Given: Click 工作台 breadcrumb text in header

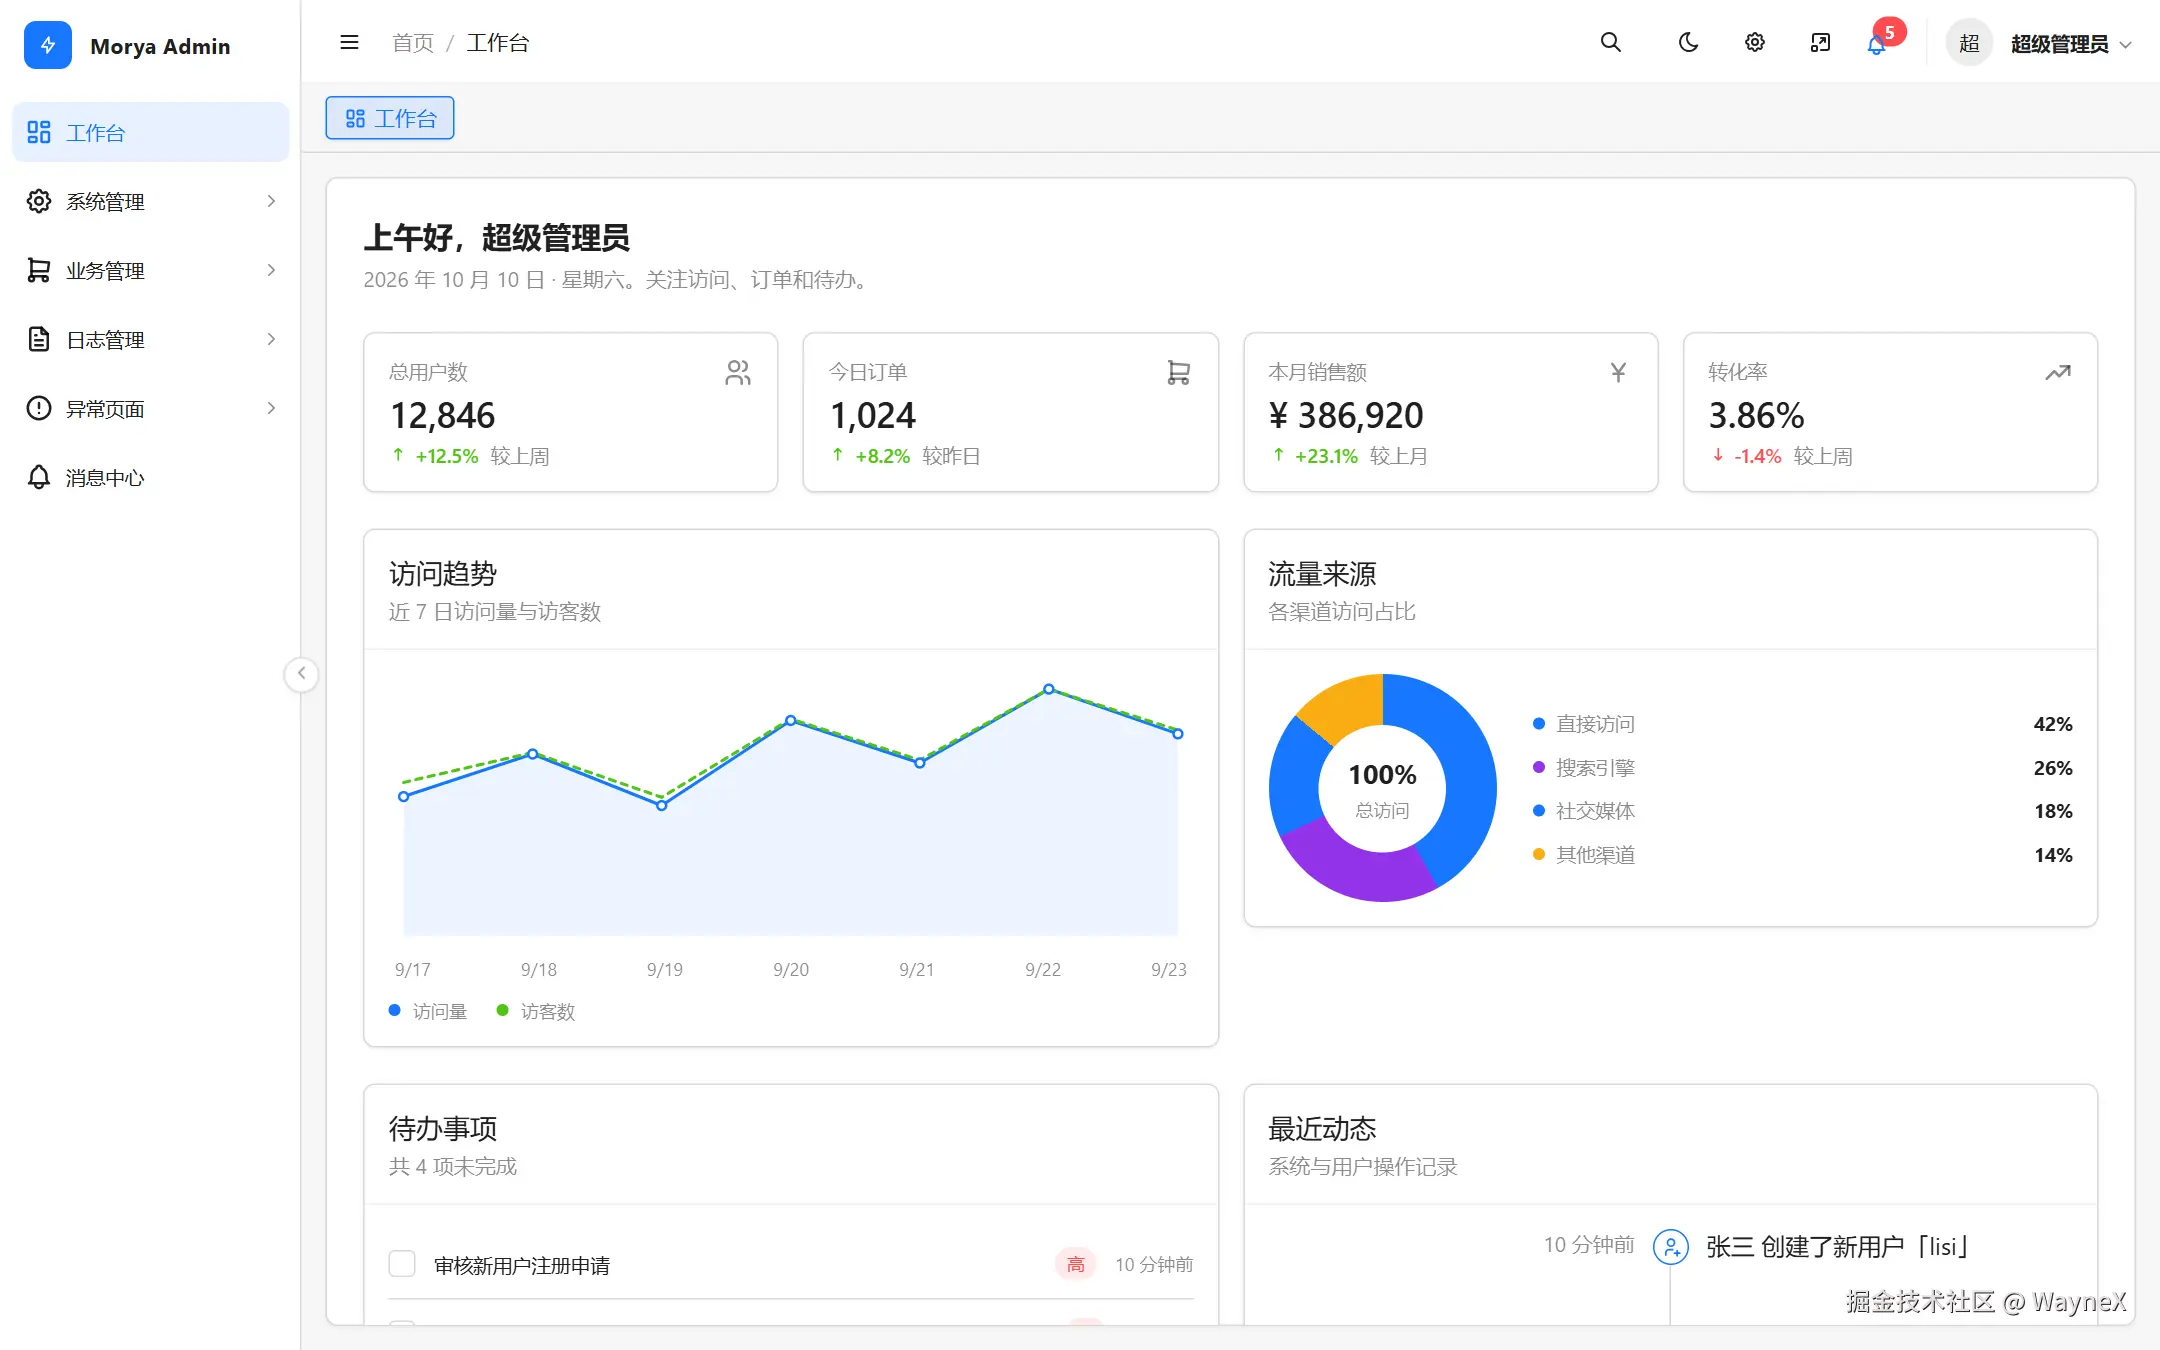Looking at the screenshot, I should pyautogui.click(x=498, y=42).
